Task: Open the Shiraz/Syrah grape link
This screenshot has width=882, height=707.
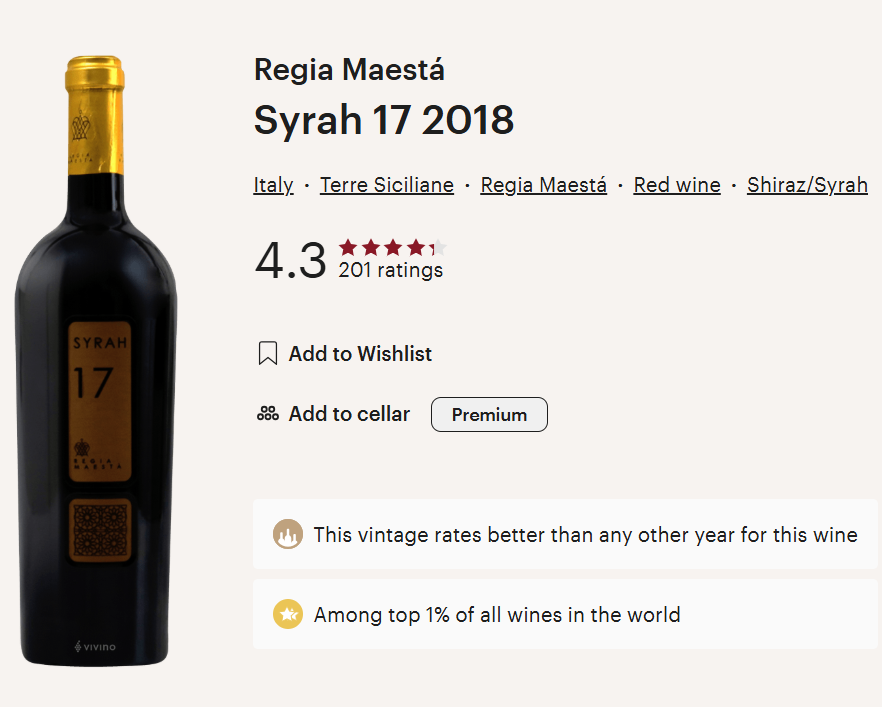Action: pyautogui.click(x=807, y=184)
